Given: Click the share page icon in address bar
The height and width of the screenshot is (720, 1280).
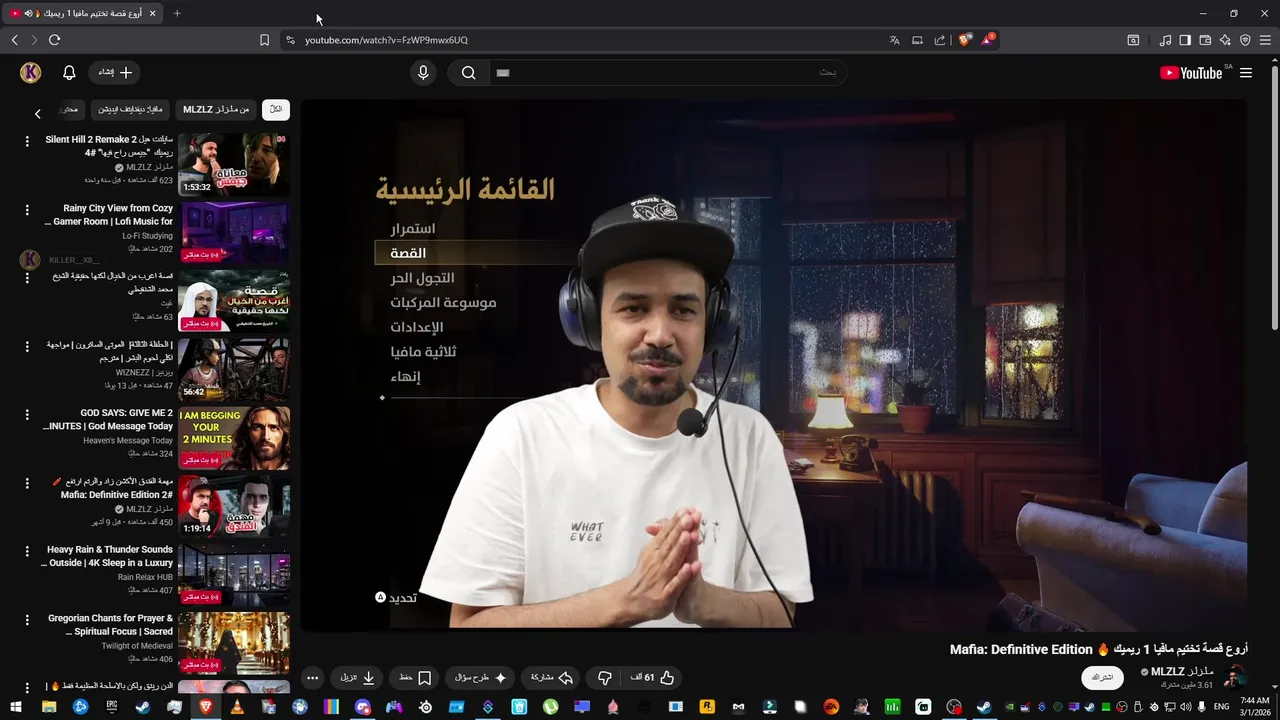Looking at the screenshot, I should click(x=940, y=40).
